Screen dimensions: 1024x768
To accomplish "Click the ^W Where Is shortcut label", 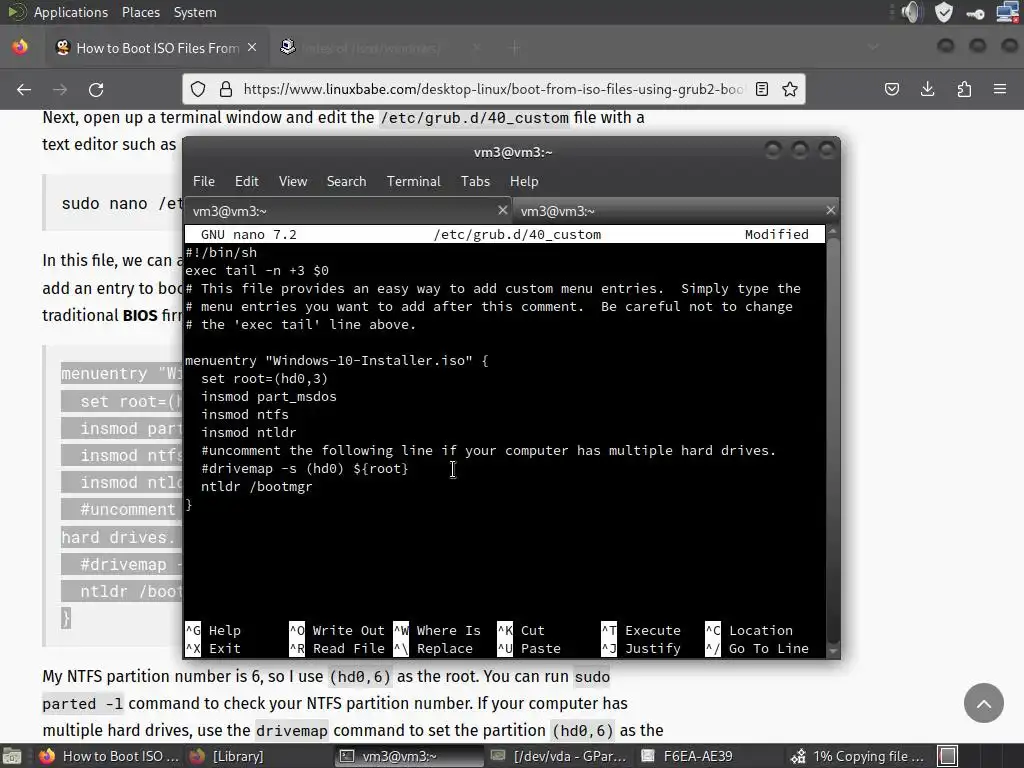I will [437, 631].
